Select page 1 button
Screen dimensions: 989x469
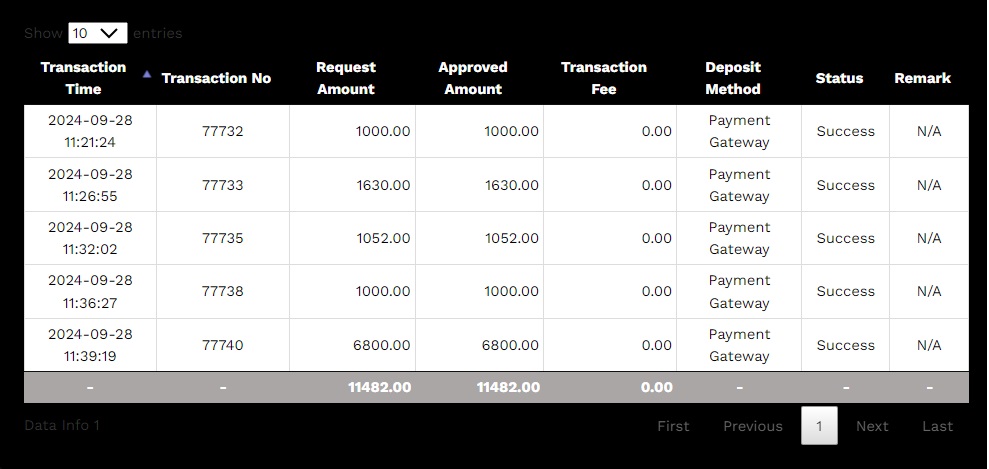click(819, 426)
